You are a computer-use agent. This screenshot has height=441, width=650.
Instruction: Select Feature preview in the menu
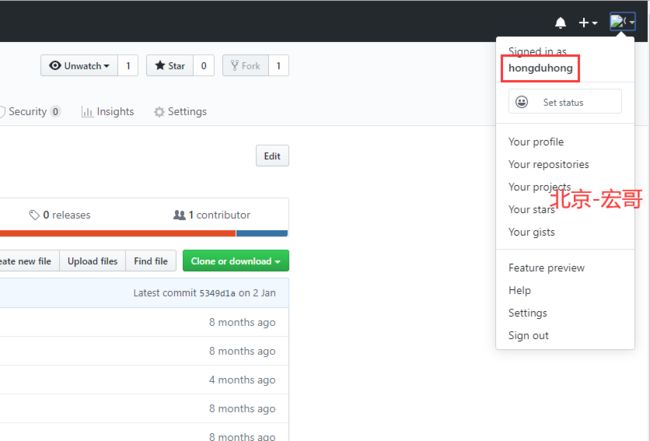(x=546, y=268)
